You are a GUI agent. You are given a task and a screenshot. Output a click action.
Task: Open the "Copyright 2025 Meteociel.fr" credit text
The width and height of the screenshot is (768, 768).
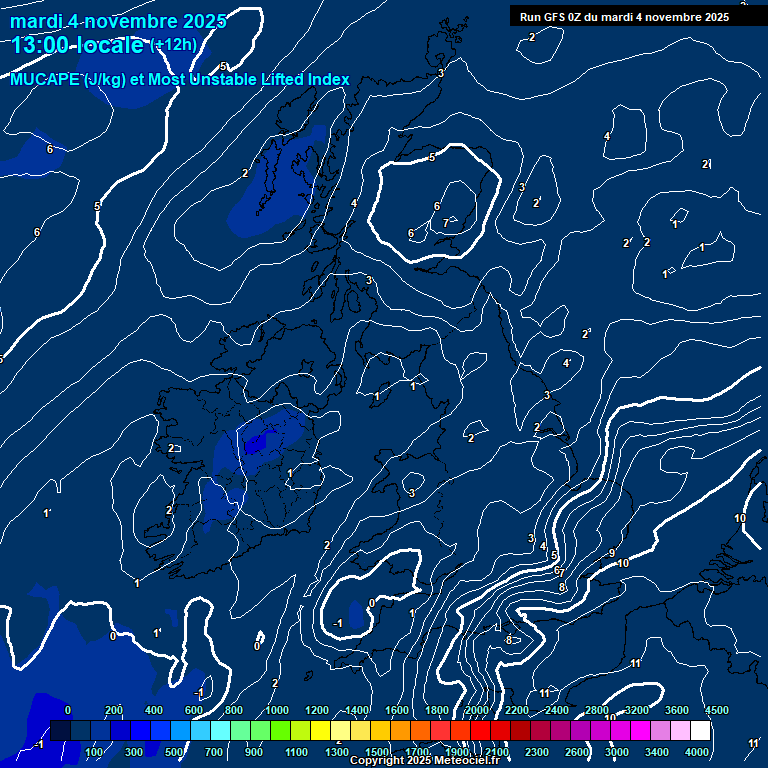pos(425,760)
